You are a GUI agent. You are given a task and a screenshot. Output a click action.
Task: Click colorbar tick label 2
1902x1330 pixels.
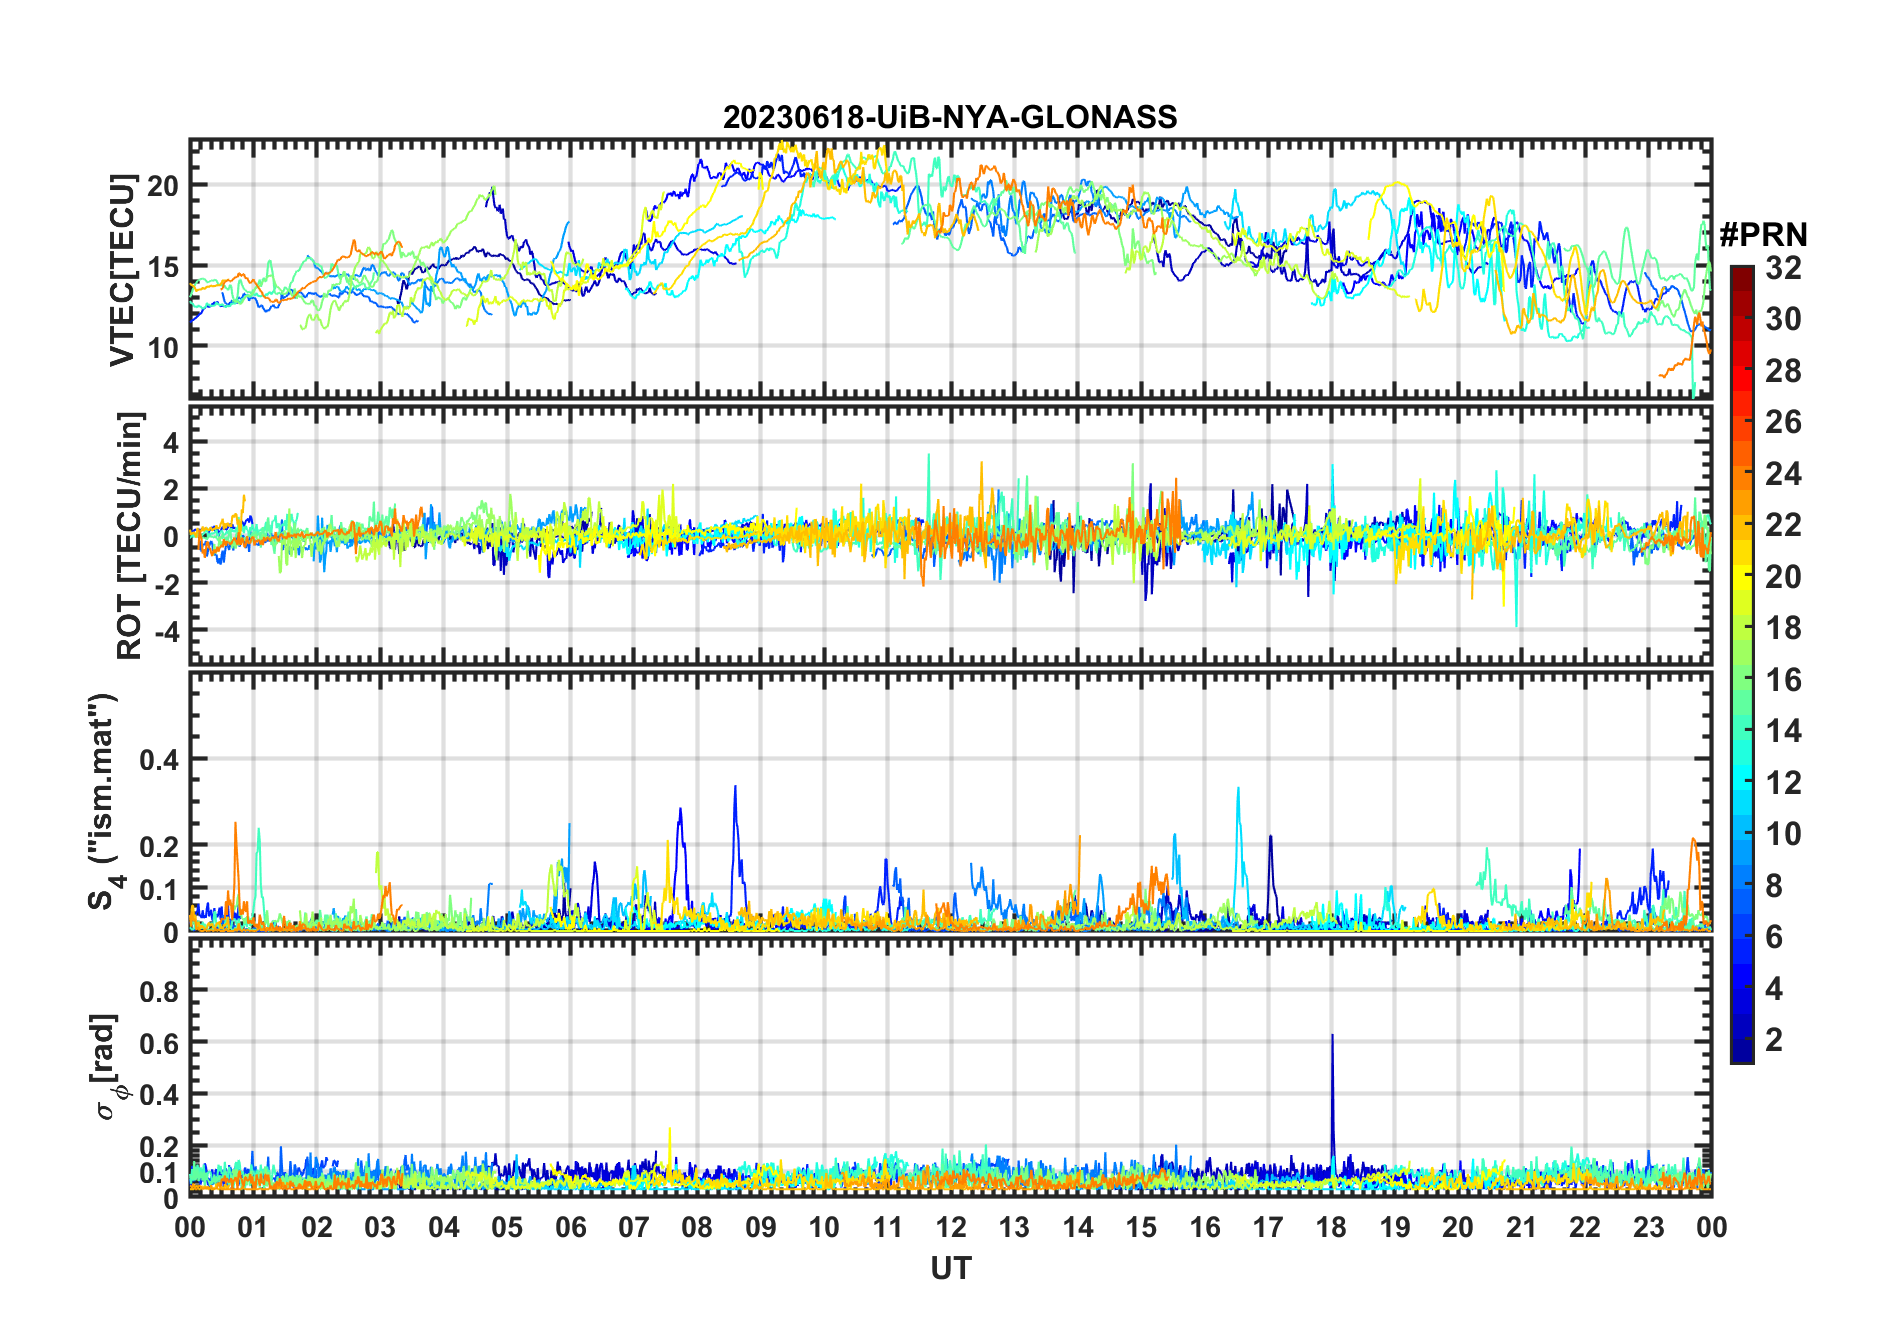pyautogui.click(x=1774, y=1040)
